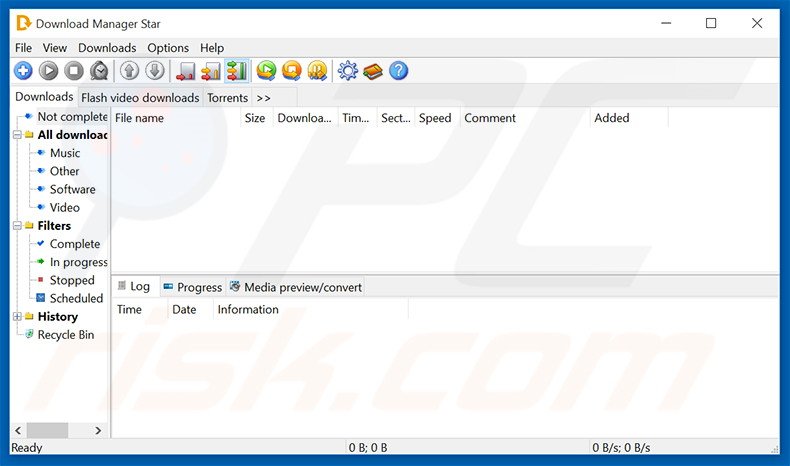Show more tabs with the >> chevron
The height and width of the screenshot is (466, 790).
click(x=264, y=98)
